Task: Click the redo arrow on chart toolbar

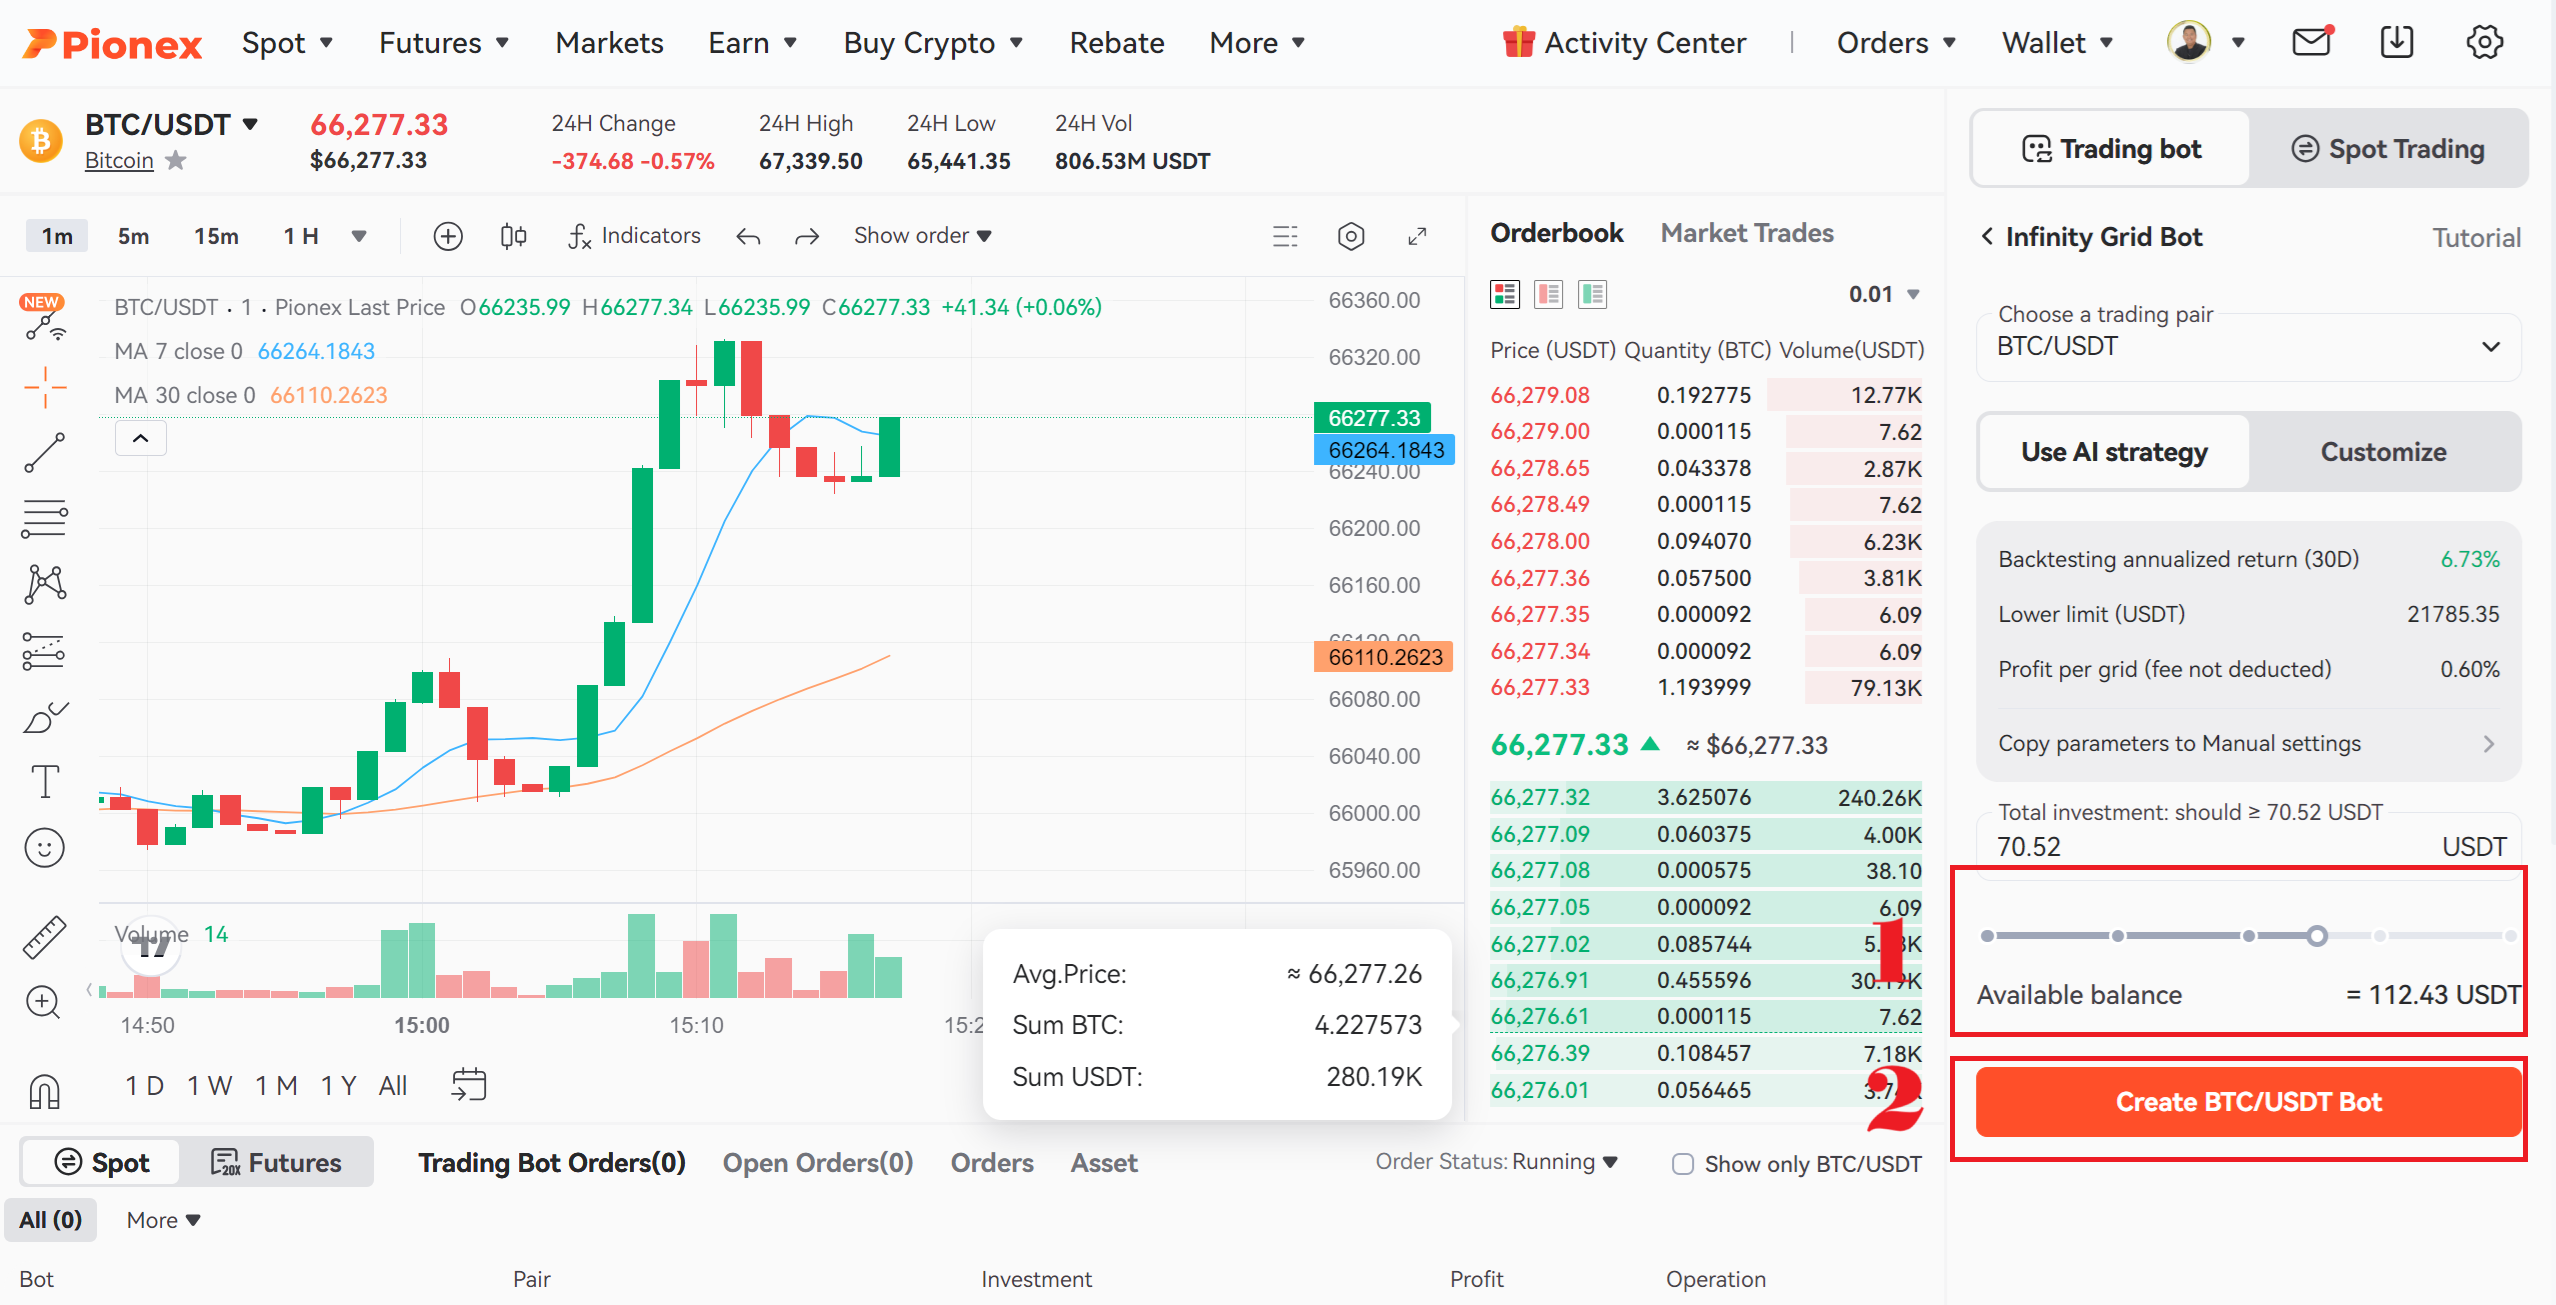Action: 807,237
